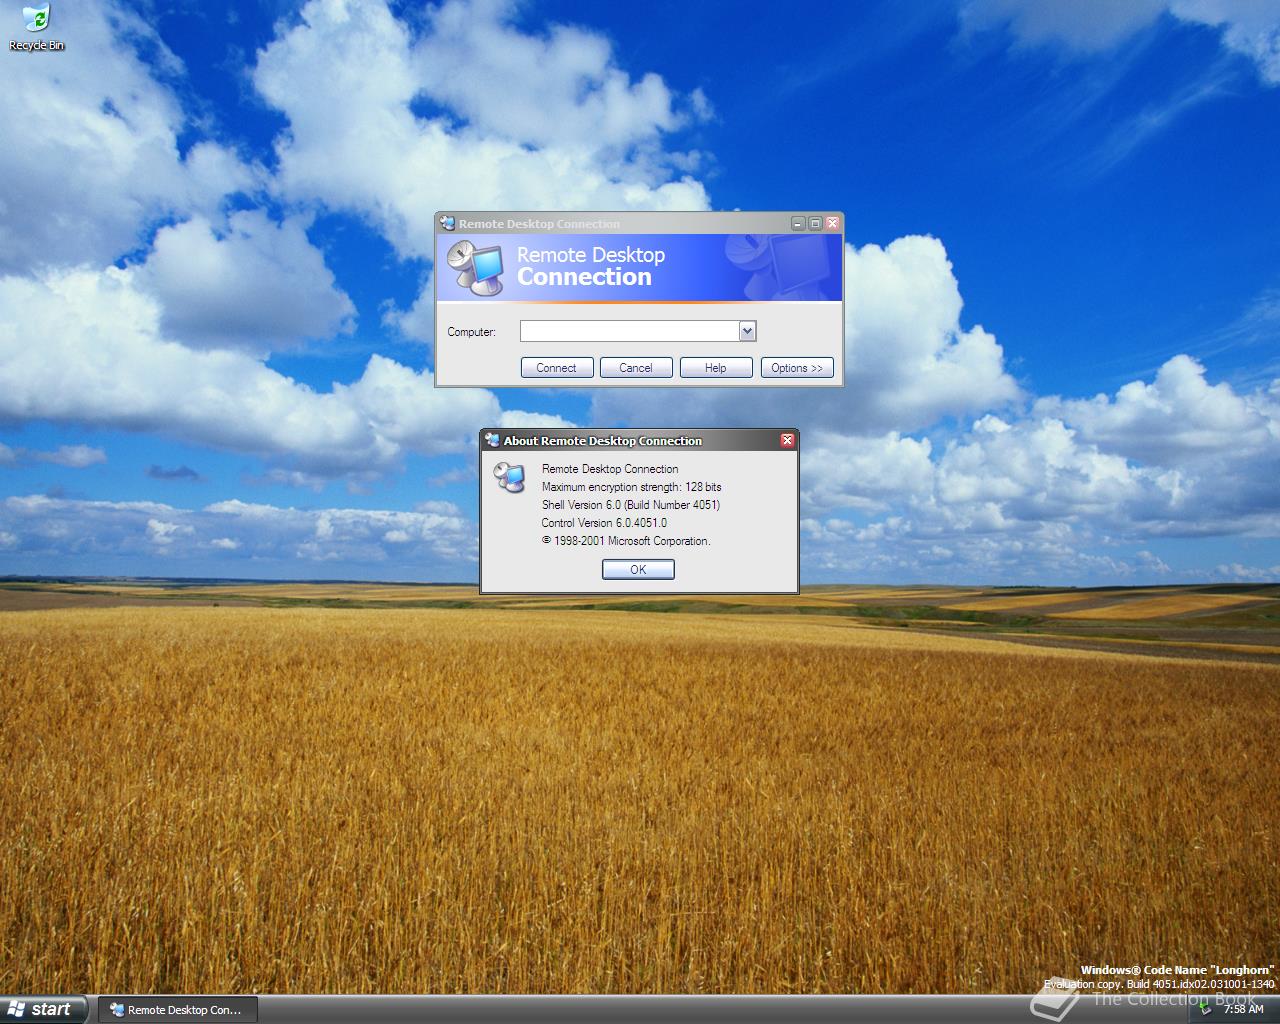Expand the Options >> section
Viewport: 1280px width, 1024px height.
pyautogui.click(x=797, y=368)
